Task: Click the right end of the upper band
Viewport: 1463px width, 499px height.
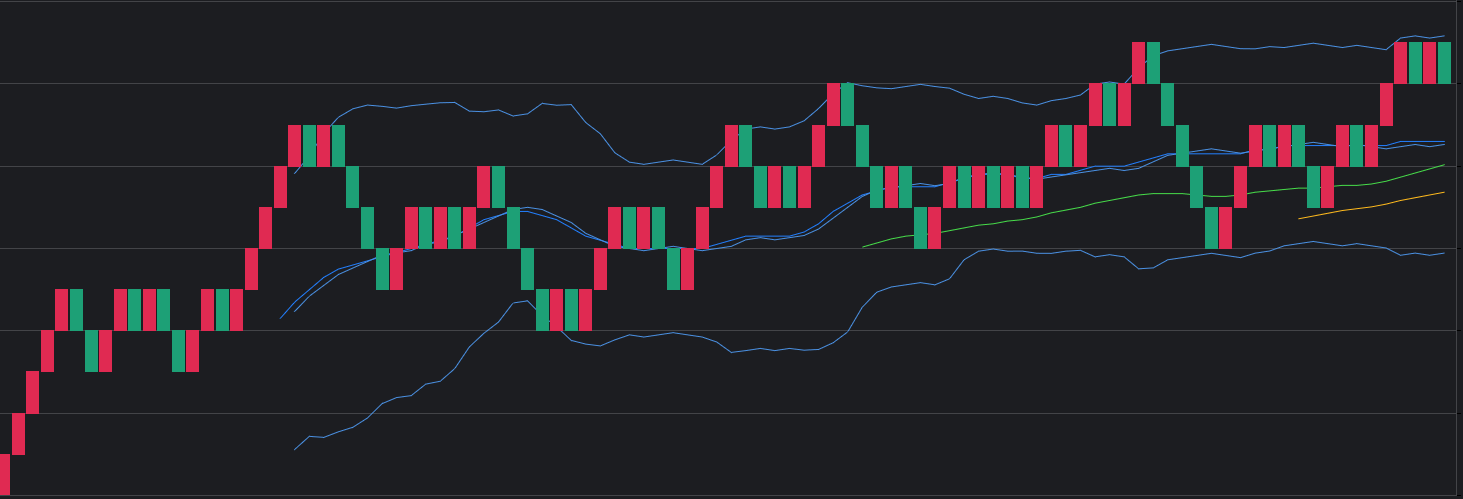Action: click(1444, 36)
